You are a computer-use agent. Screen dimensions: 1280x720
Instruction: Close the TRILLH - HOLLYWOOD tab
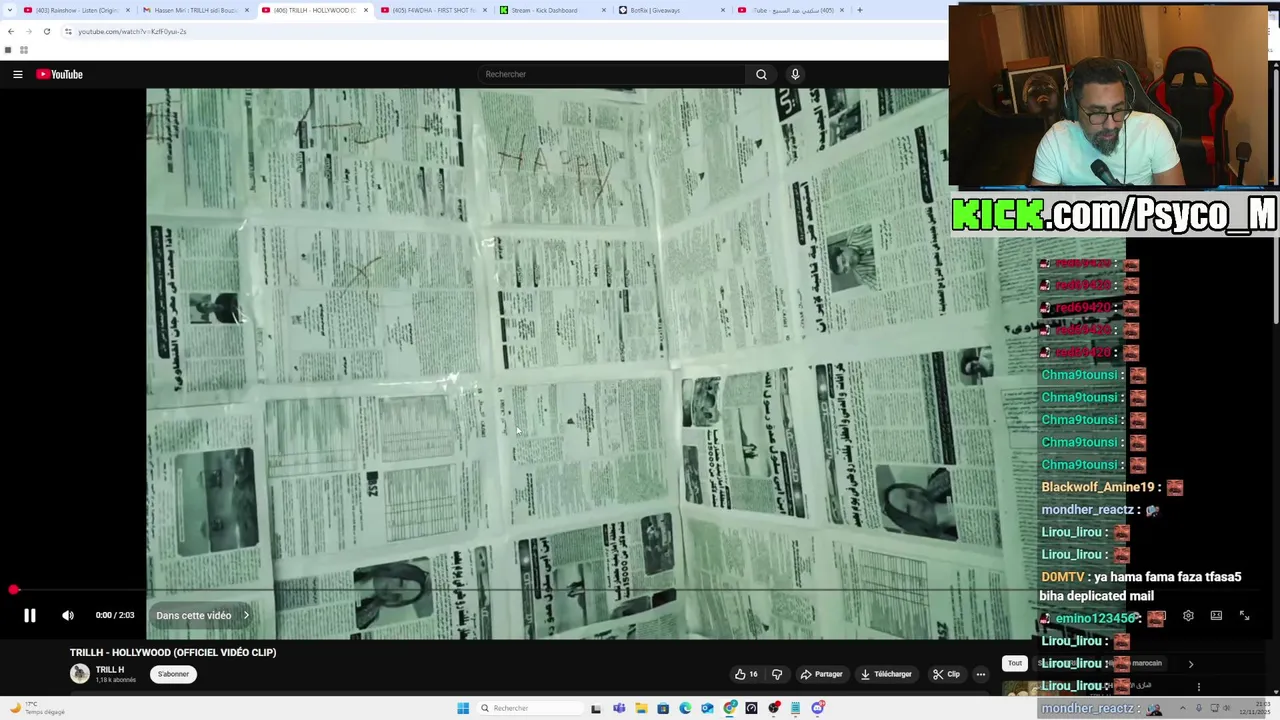(366, 10)
